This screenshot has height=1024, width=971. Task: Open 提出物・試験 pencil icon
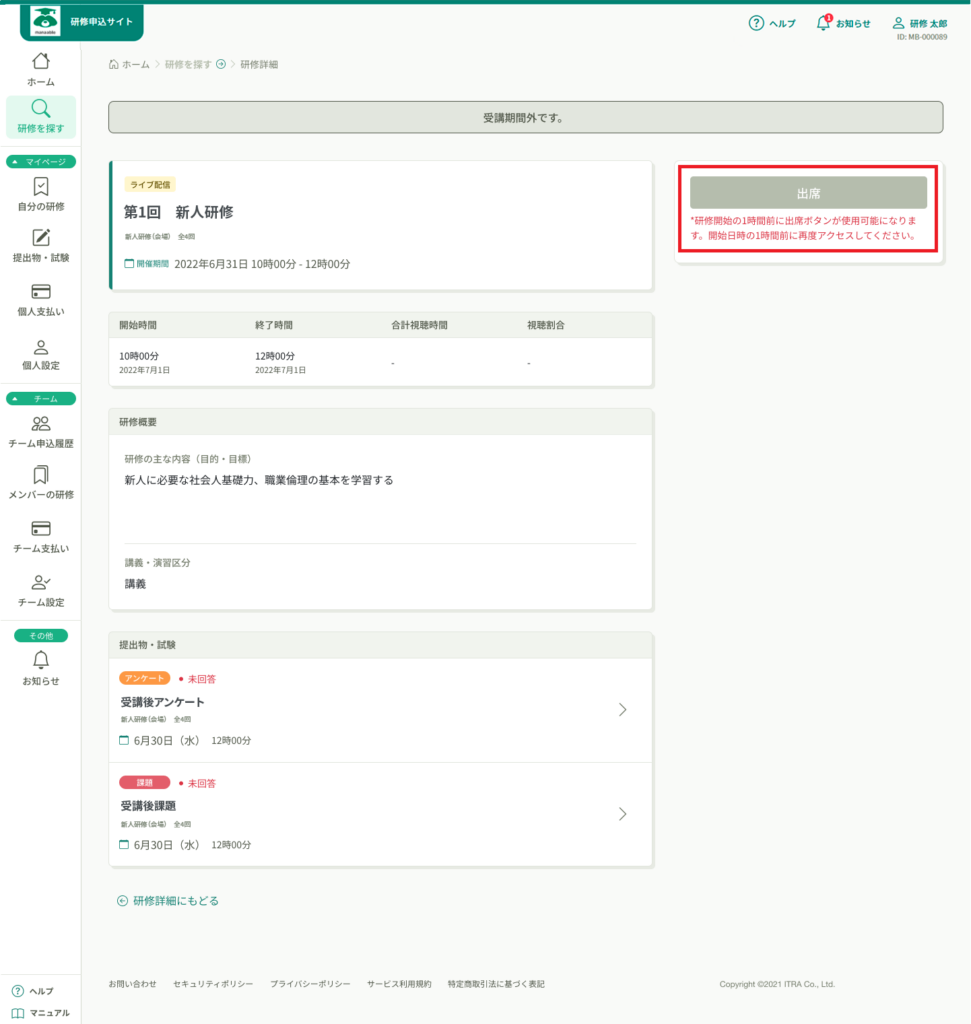click(41, 237)
